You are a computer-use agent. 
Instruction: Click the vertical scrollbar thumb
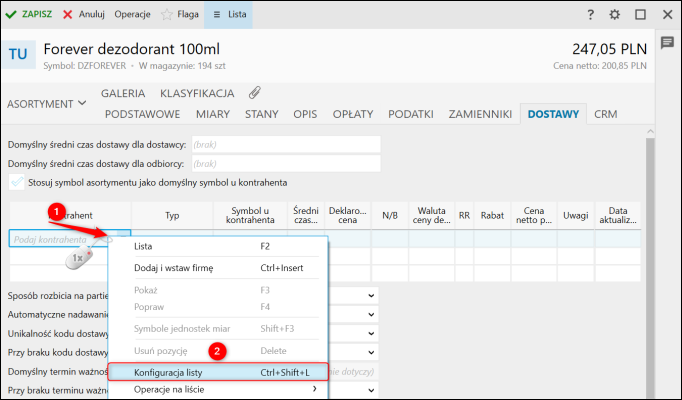[650, 267]
